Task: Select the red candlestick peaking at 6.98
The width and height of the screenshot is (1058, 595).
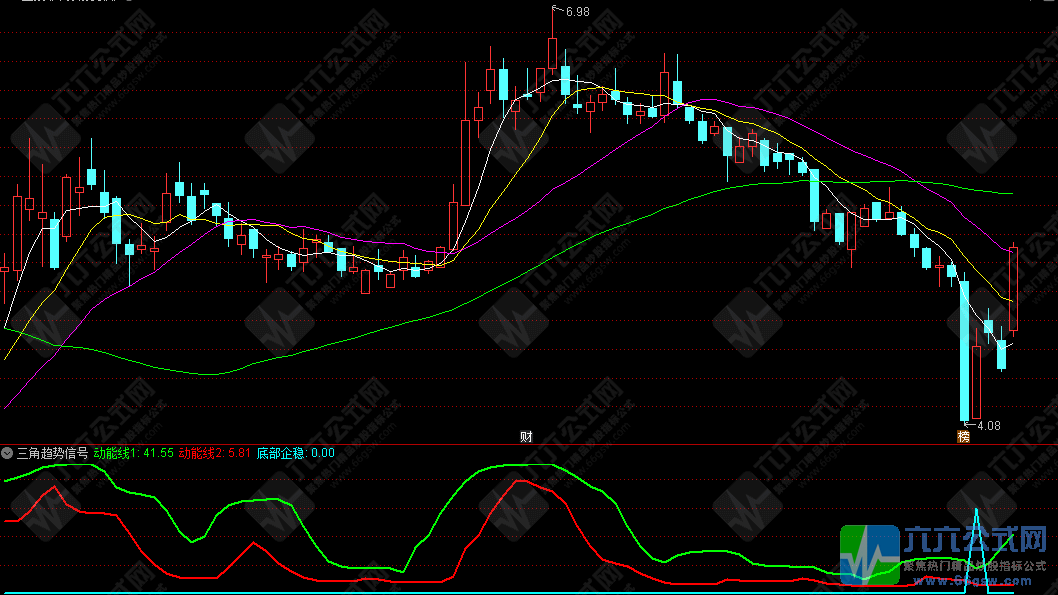Action: 552,53
